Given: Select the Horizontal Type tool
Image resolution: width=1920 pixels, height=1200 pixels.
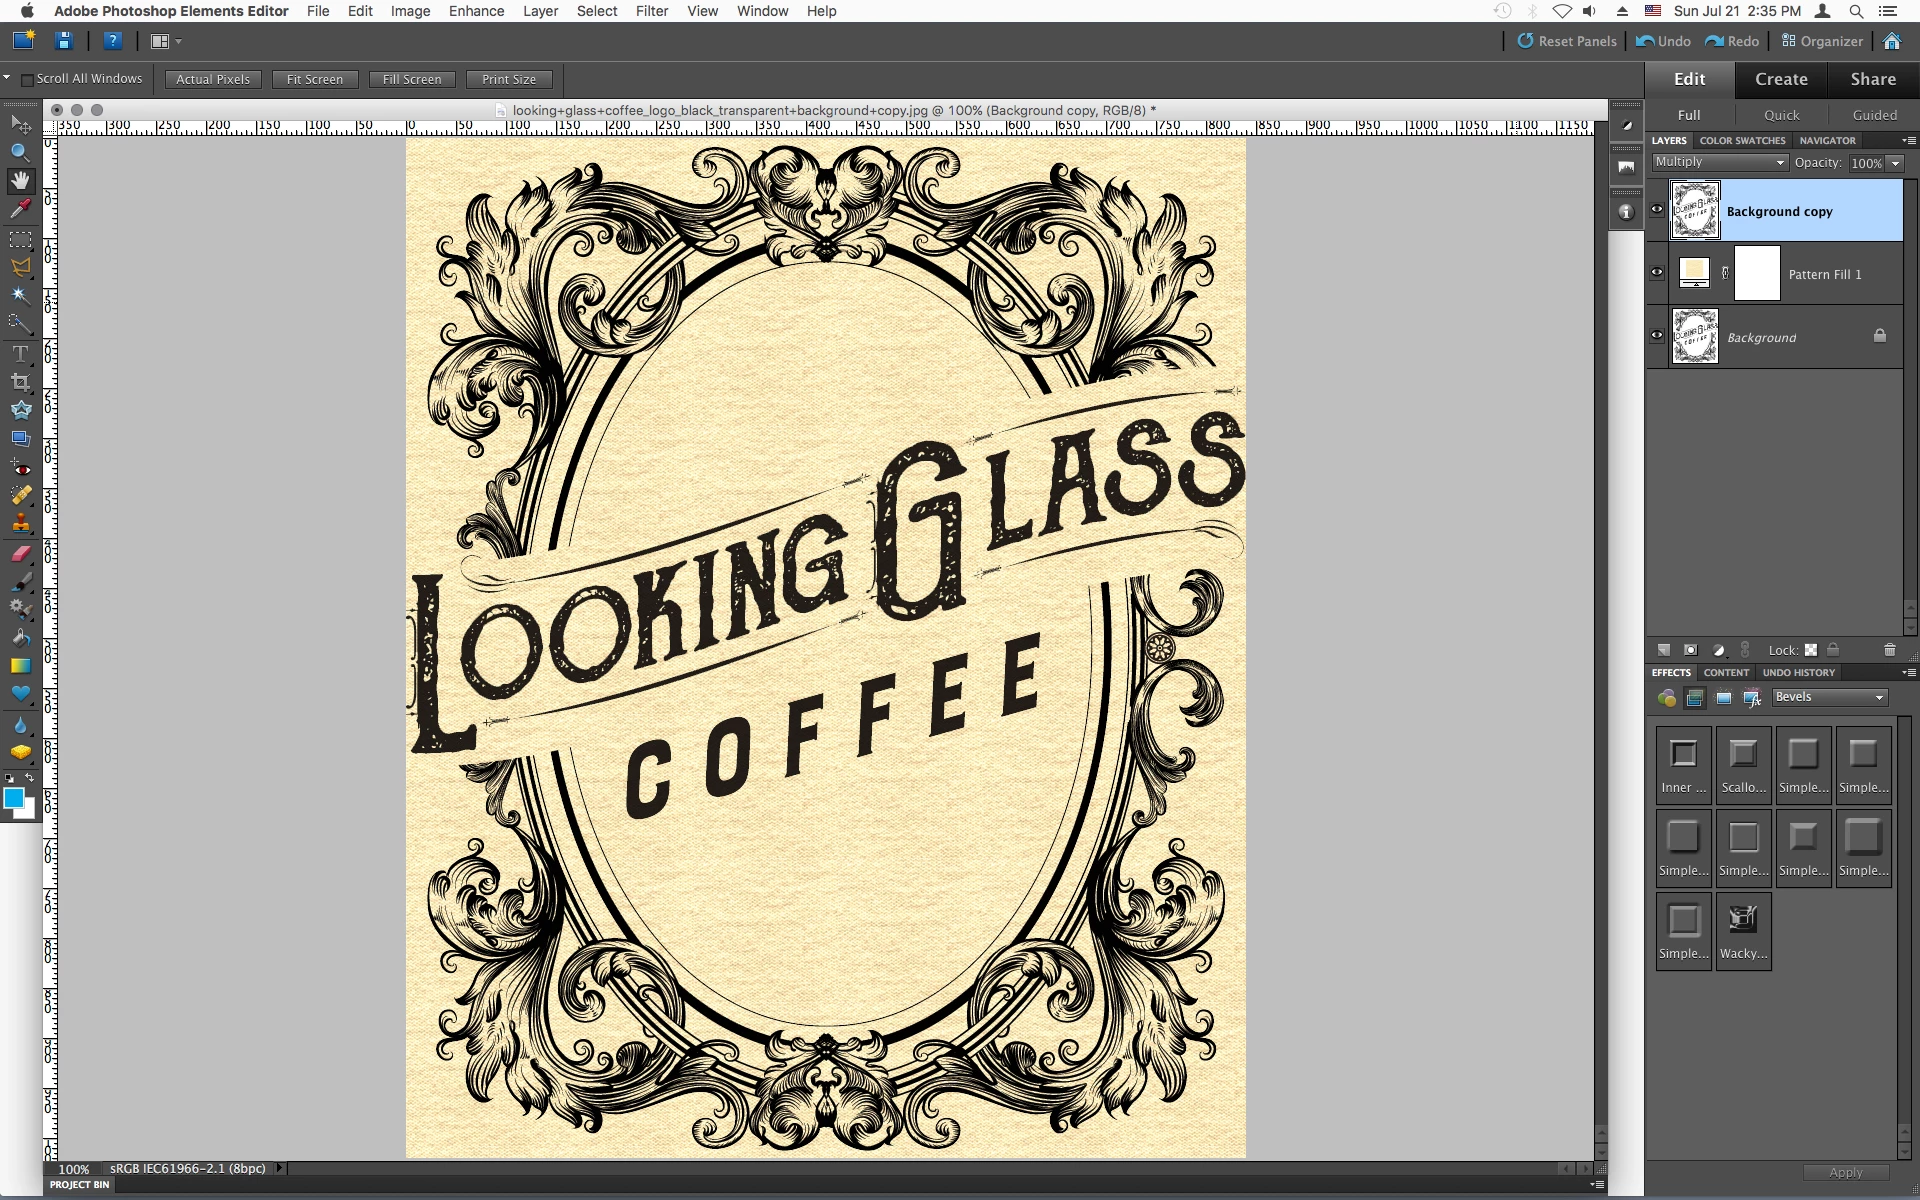Looking at the screenshot, I should point(20,354).
